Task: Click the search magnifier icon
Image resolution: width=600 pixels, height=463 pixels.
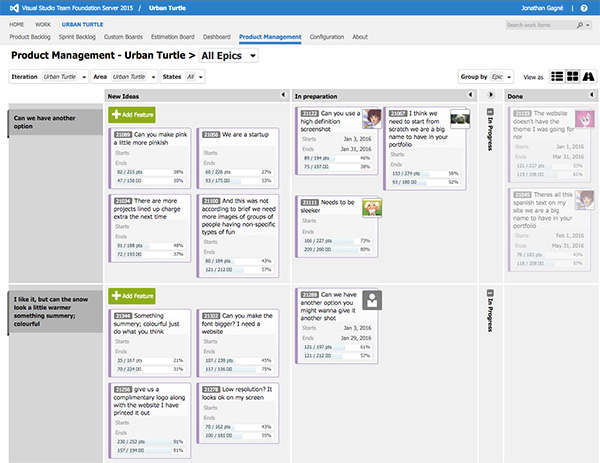Action: [x=580, y=25]
